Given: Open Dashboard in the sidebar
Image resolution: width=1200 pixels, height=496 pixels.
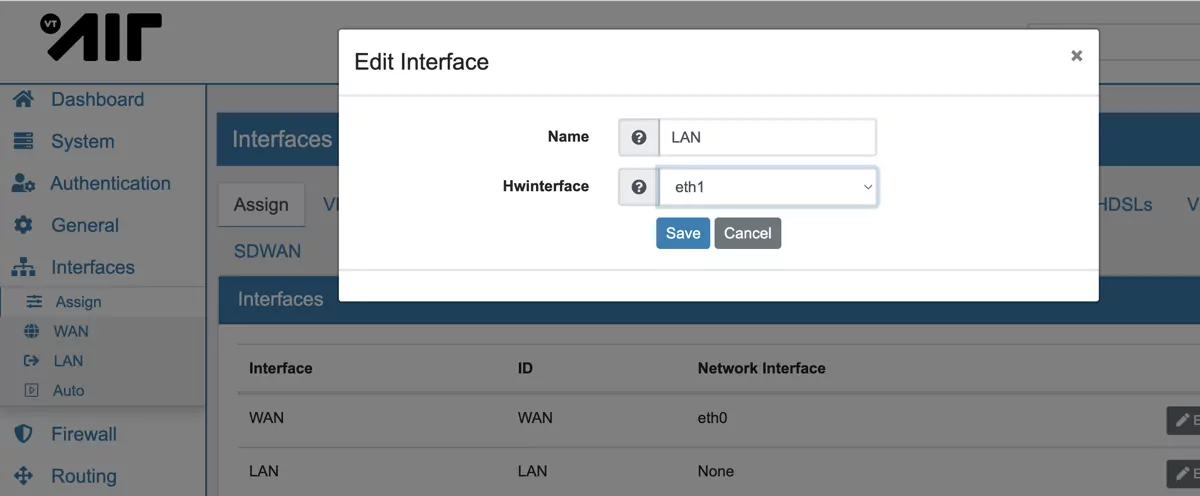Looking at the screenshot, I should tap(98, 99).
